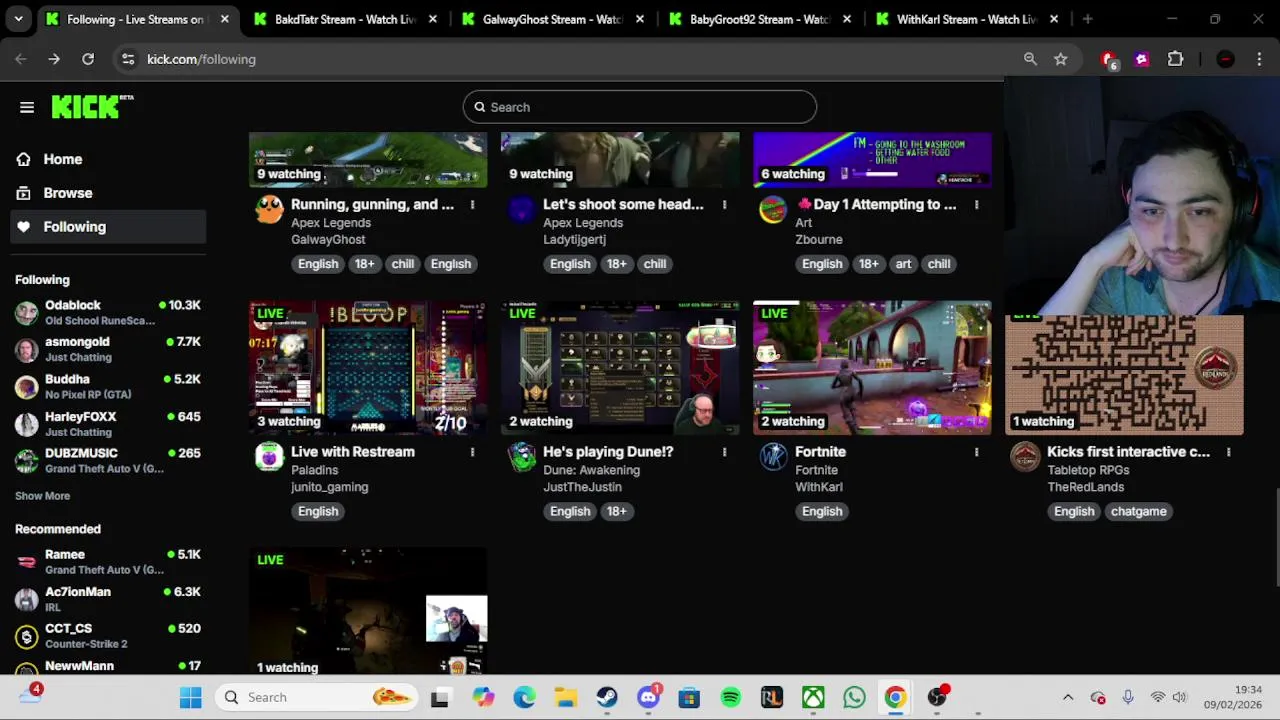Viewport: 1280px width, 720px height.
Task: Open the Xbox app from the taskbar
Action: pos(813,697)
